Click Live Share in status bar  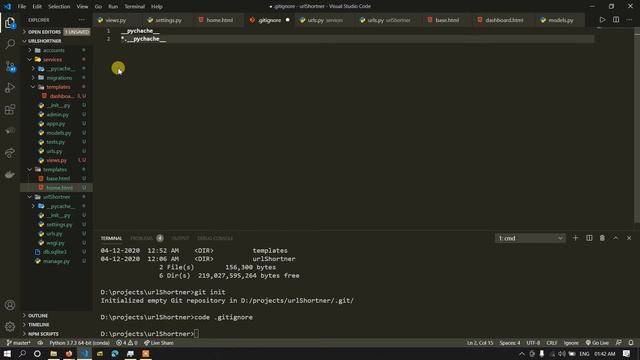[159, 343]
